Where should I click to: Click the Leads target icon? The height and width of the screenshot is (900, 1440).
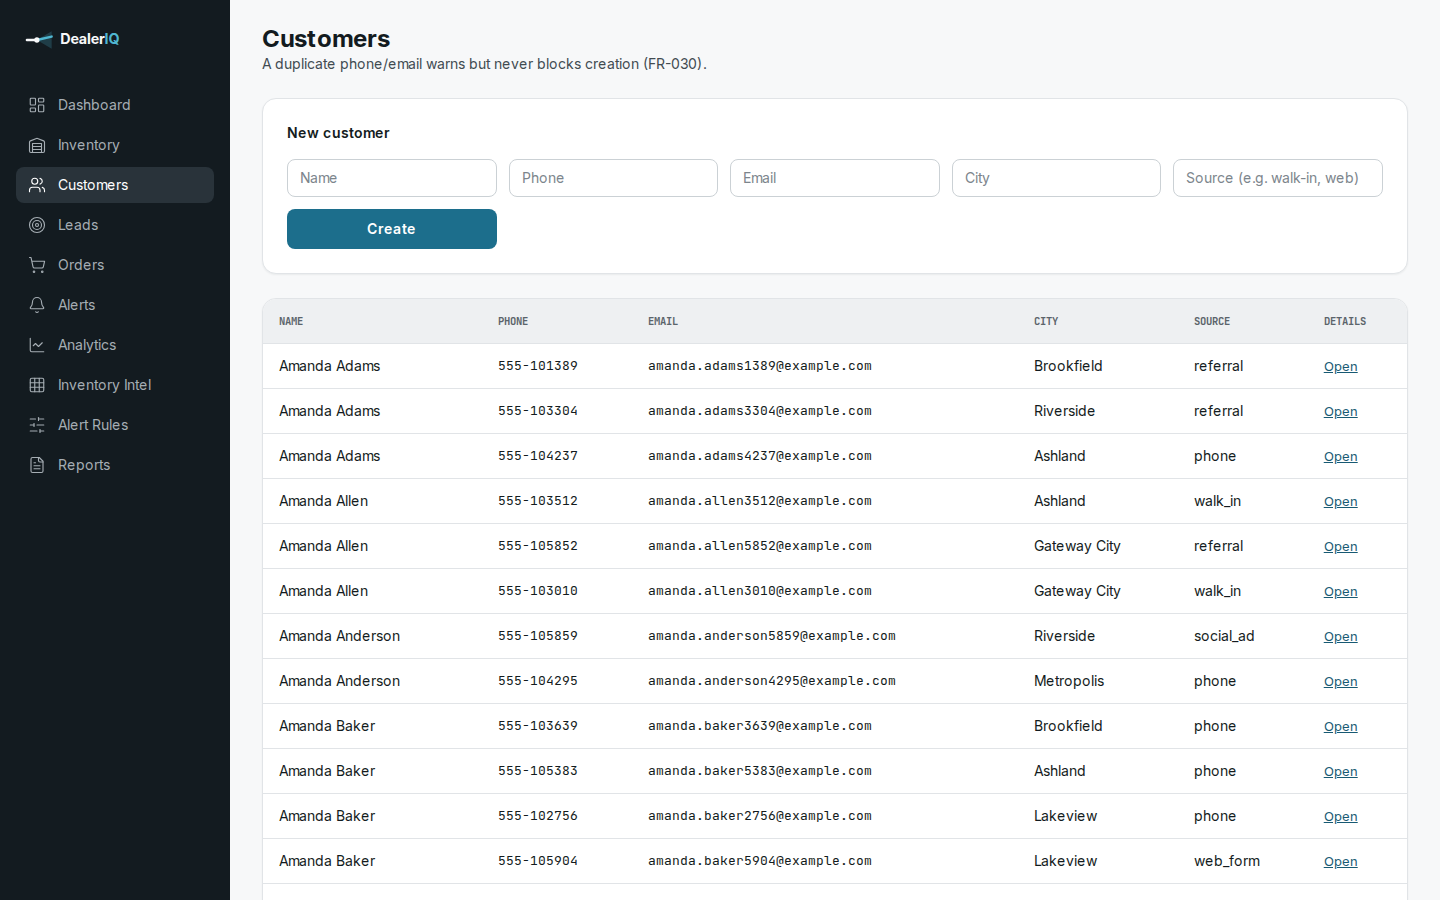coord(37,225)
